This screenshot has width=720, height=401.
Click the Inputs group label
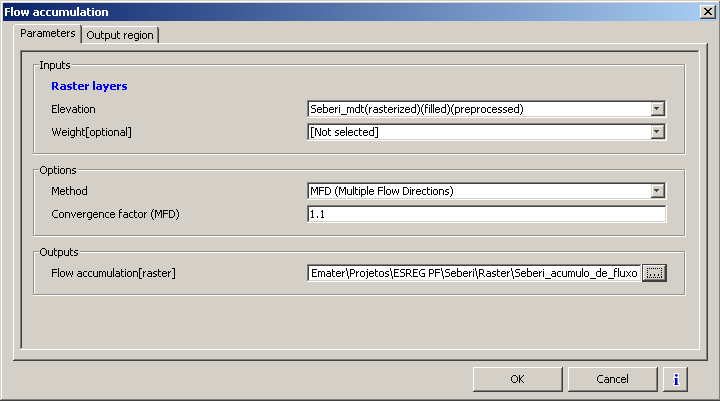coord(54,65)
